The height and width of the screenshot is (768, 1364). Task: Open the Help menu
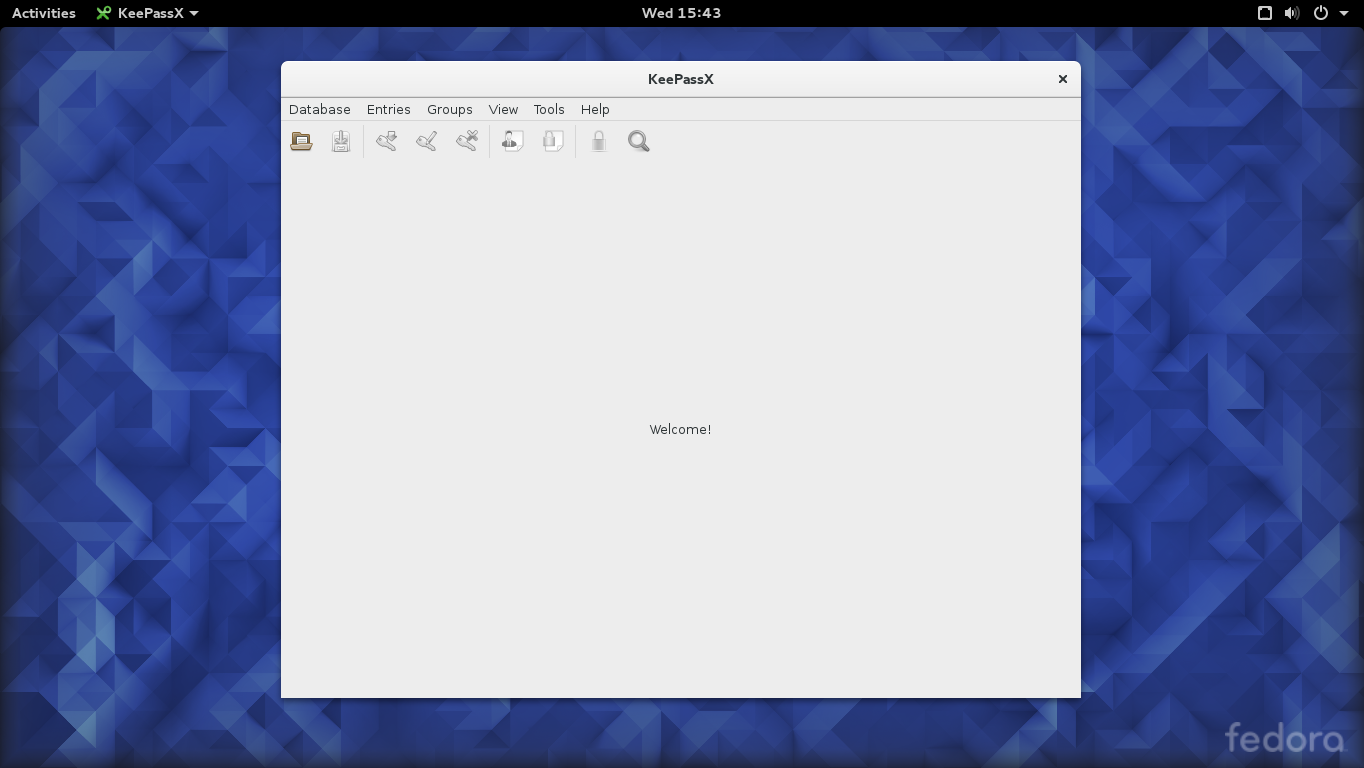(x=595, y=109)
